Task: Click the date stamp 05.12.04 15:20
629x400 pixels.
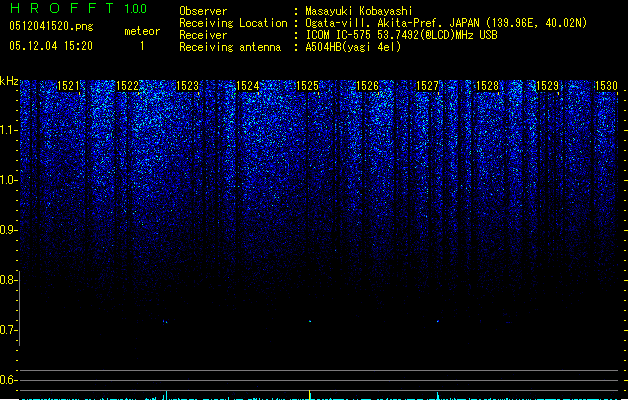Action: pos(51,46)
